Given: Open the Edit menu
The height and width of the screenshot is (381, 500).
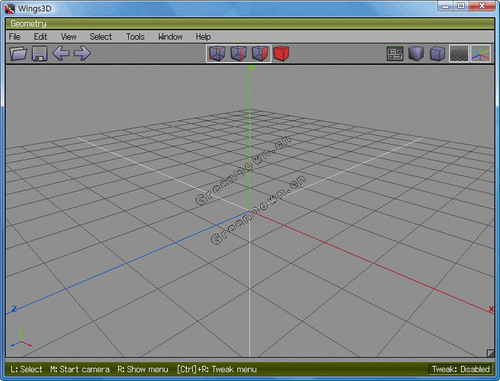Looking at the screenshot, I should click(x=40, y=37).
